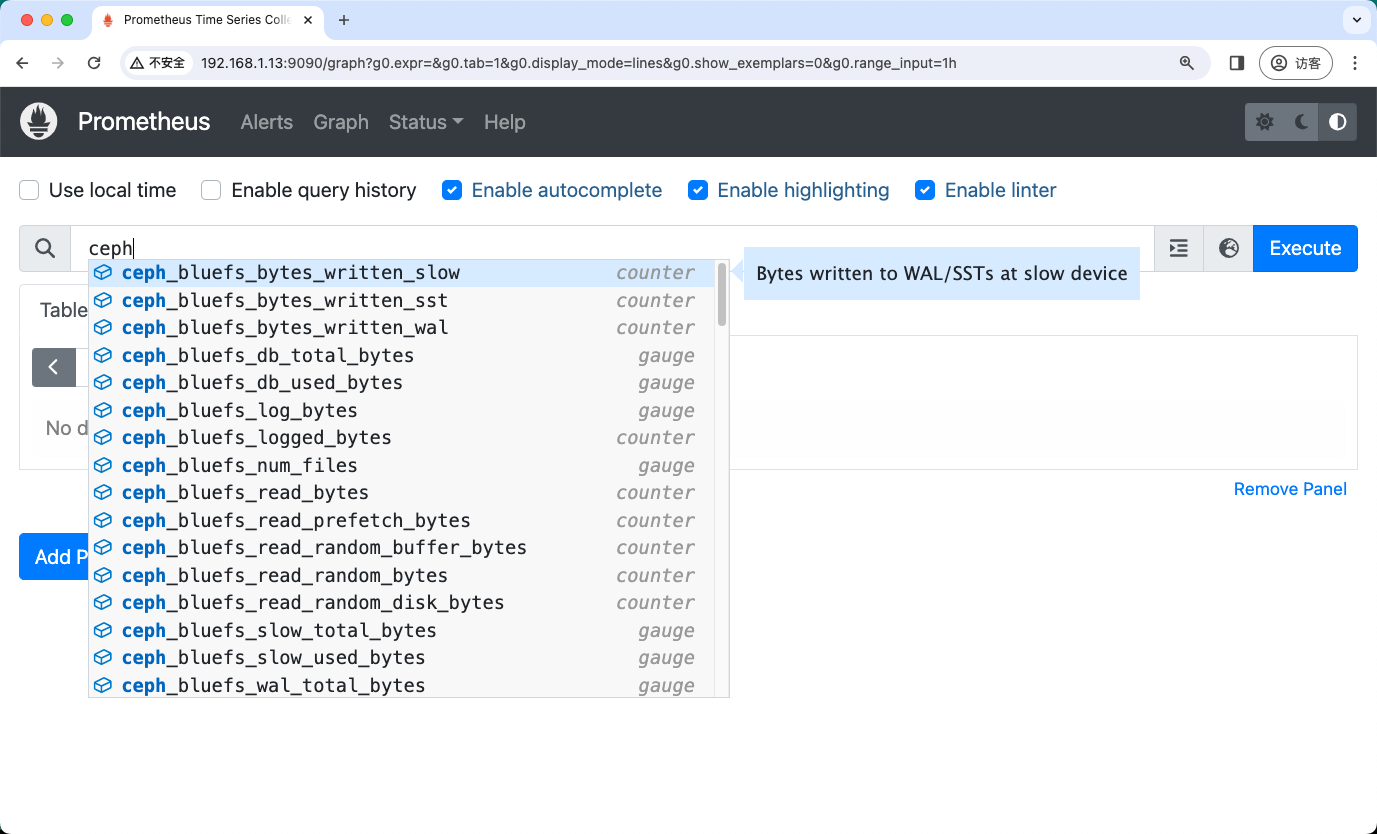This screenshot has height=834, width=1377.
Task: Switch to light theme sun icon
Action: (x=1264, y=122)
